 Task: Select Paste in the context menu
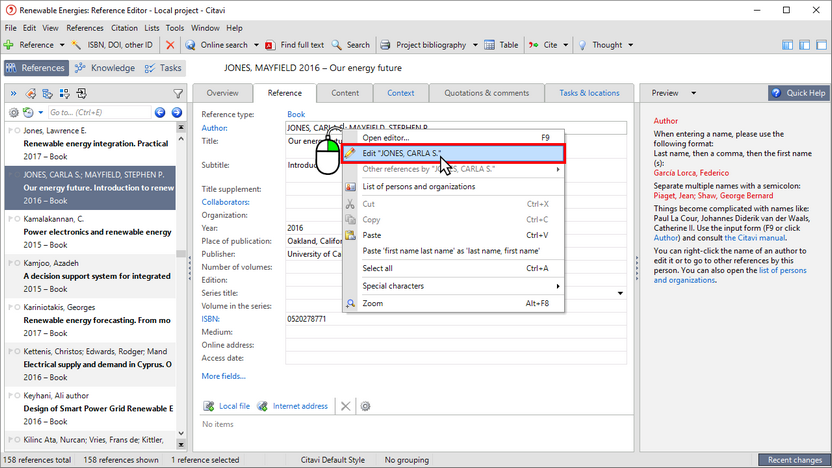click(454, 236)
